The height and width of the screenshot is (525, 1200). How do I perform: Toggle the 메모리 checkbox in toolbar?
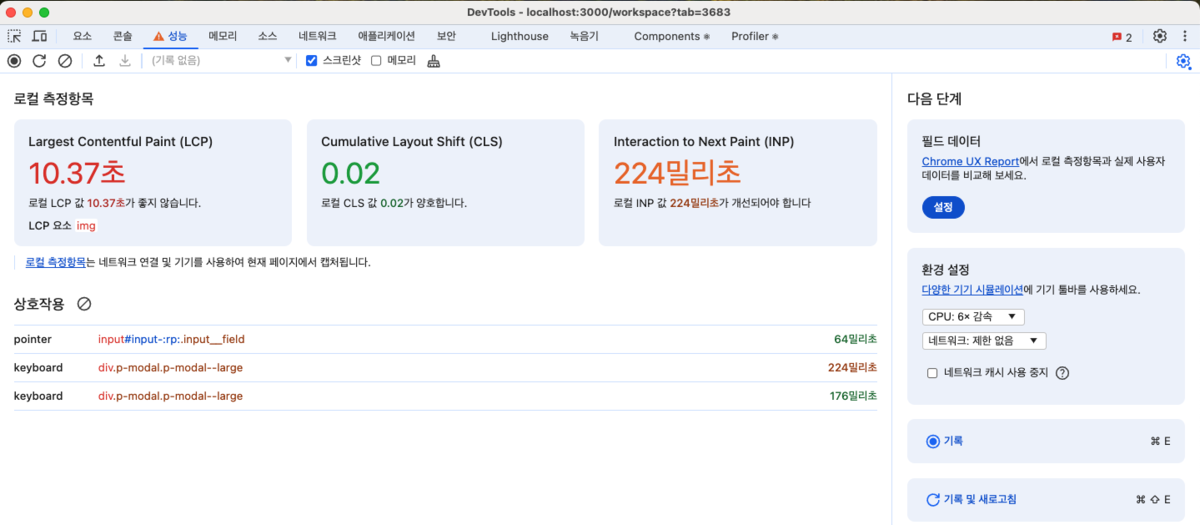(x=376, y=61)
